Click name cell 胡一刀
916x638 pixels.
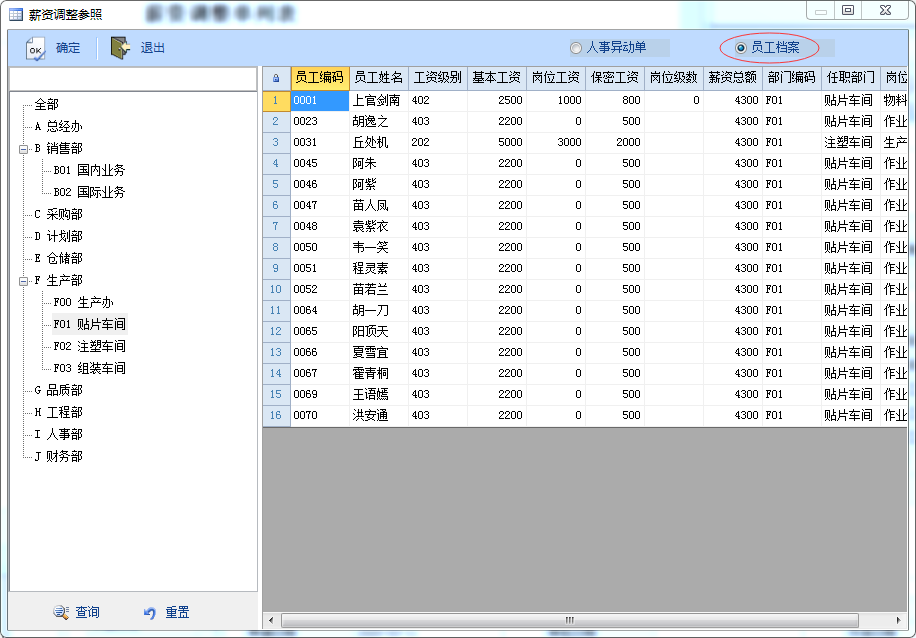379,311
